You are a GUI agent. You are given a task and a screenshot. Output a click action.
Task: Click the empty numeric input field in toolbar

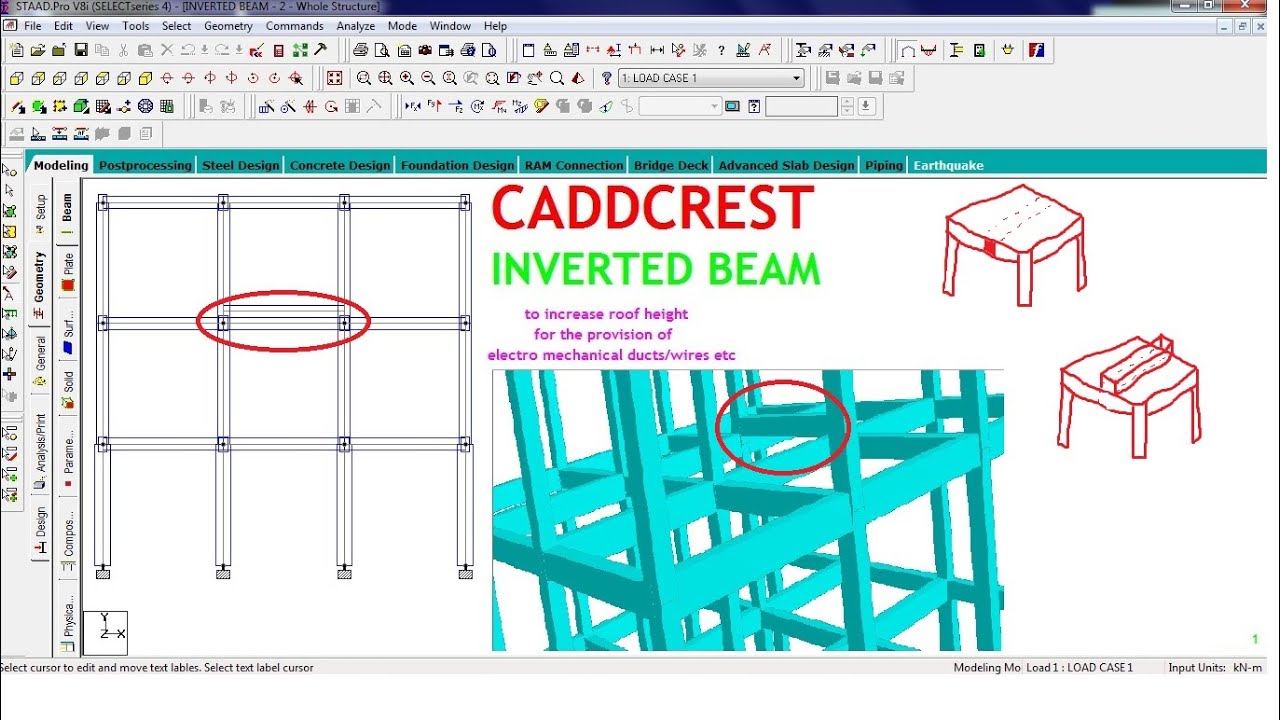(x=802, y=106)
